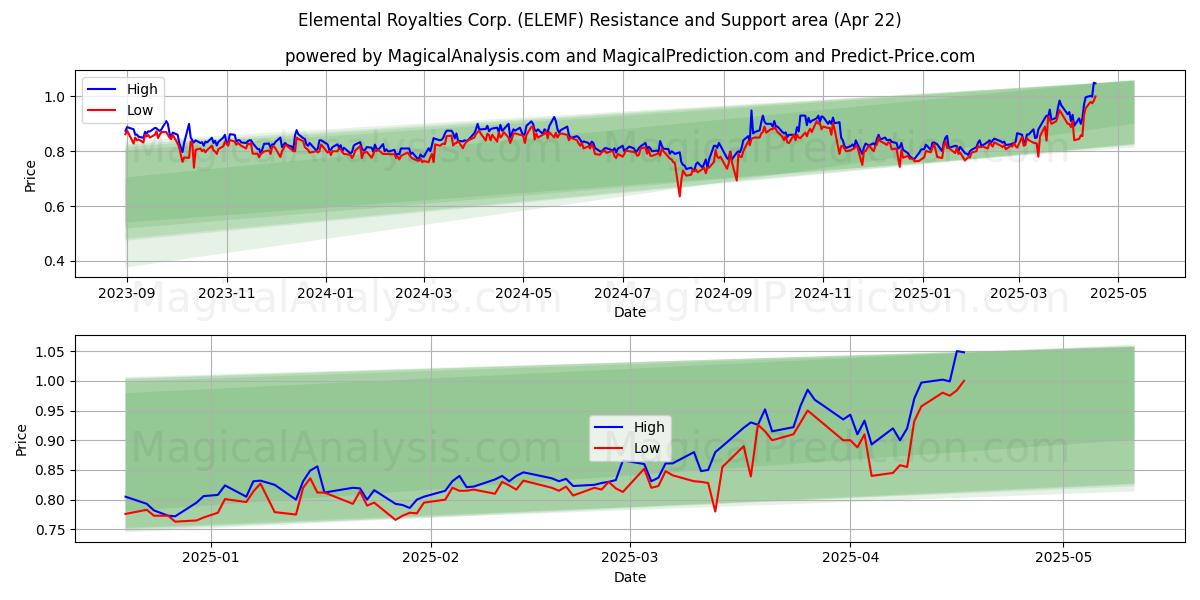Click the 'Price' y-axis label of bottom chart

coord(23,440)
